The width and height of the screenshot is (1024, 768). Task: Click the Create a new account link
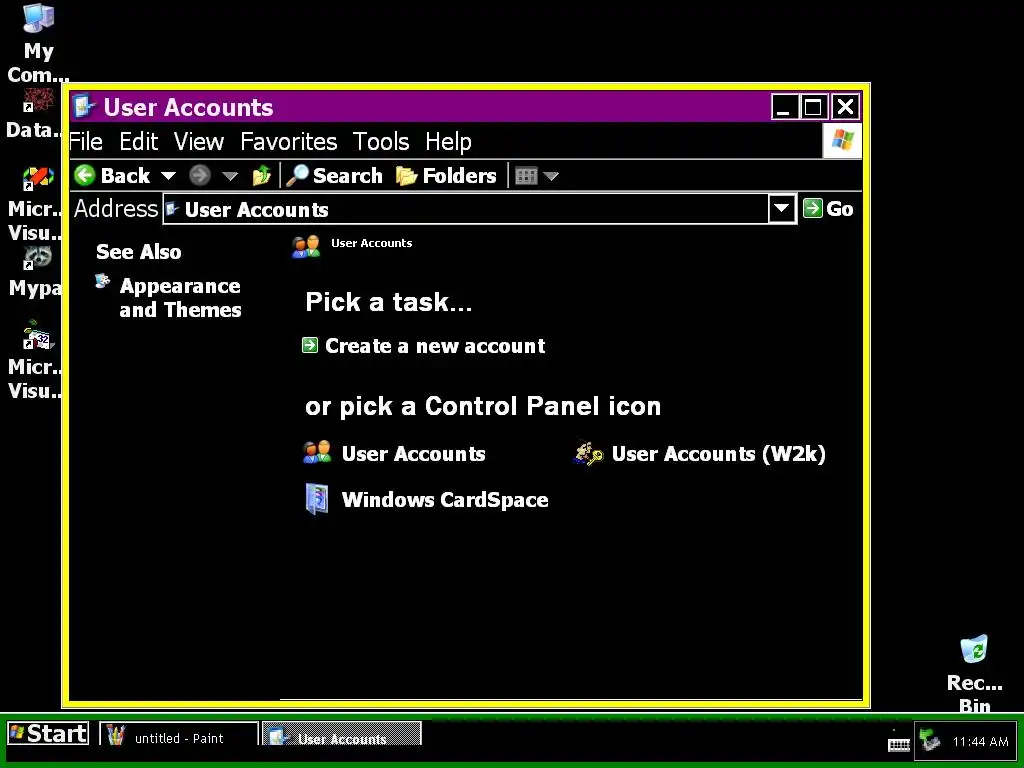click(435, 345)
